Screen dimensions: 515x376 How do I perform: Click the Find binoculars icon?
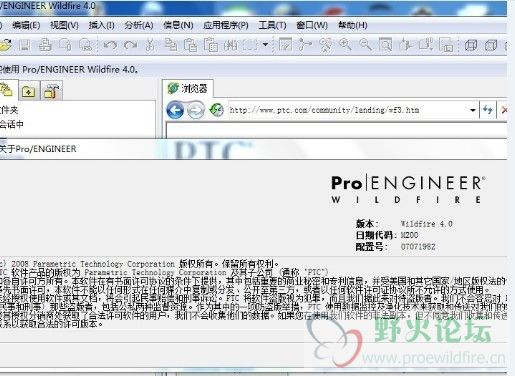coord(230,45)
